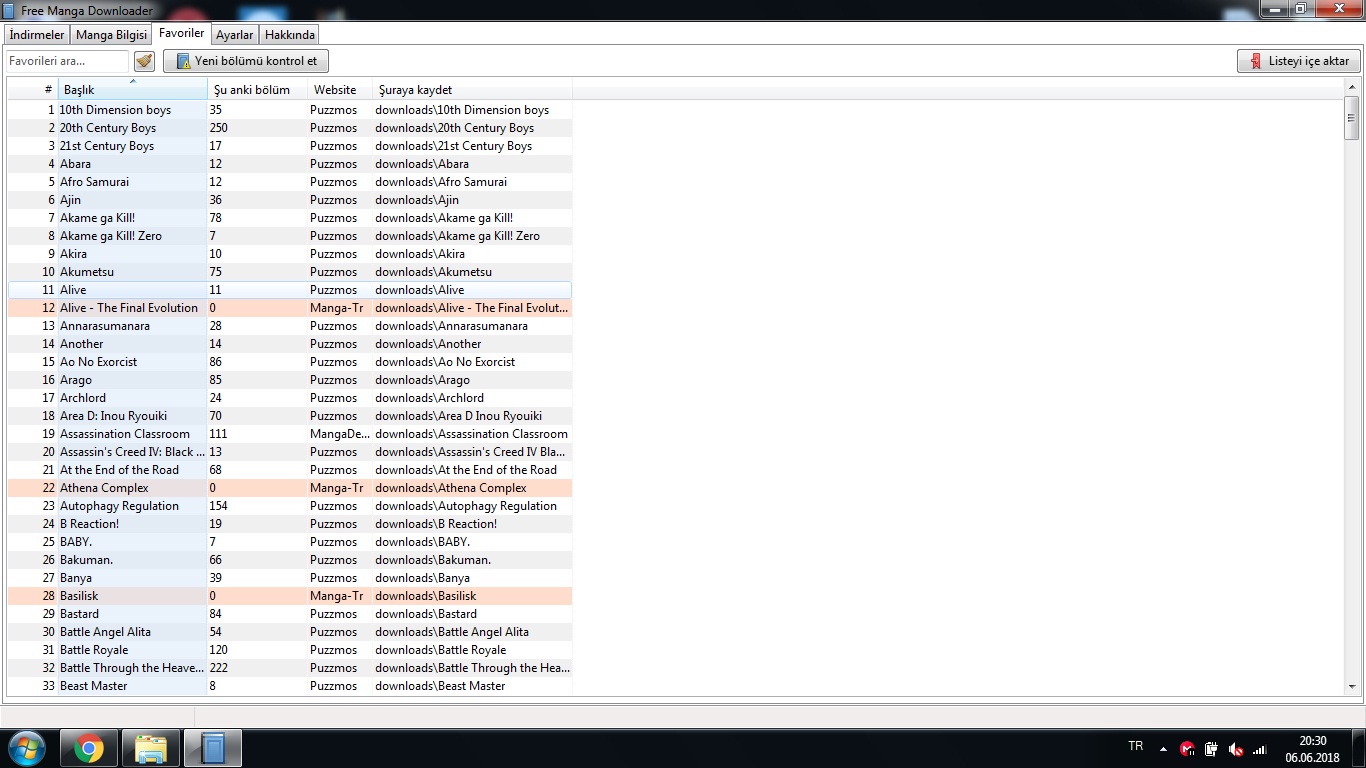The height and width of the screenshot is (768, 1366).
Task: Select the Athena Complex title
Action: [x=104, y=488]
